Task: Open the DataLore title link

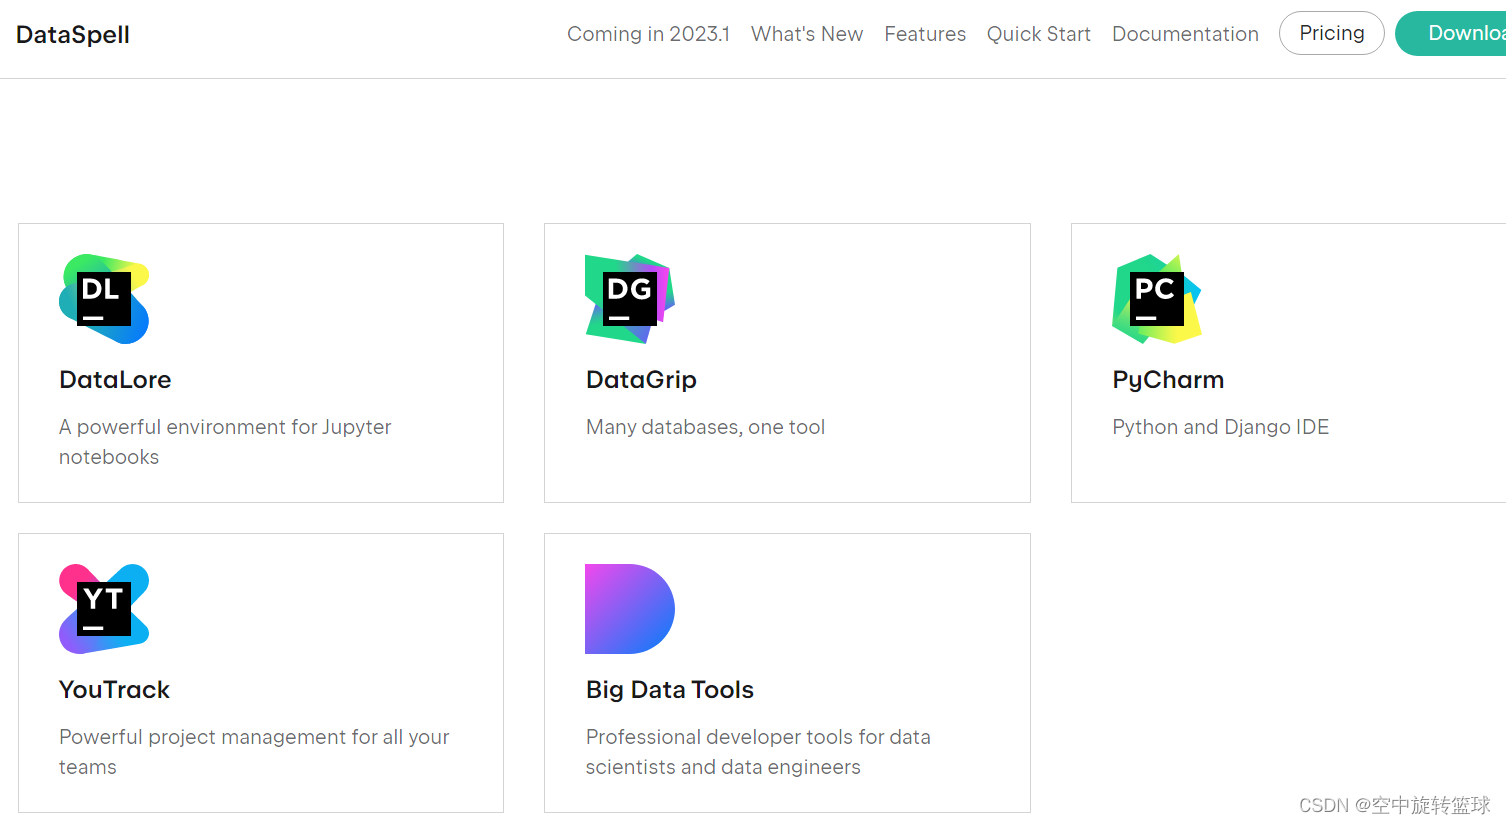Action: tap(115, 380)
